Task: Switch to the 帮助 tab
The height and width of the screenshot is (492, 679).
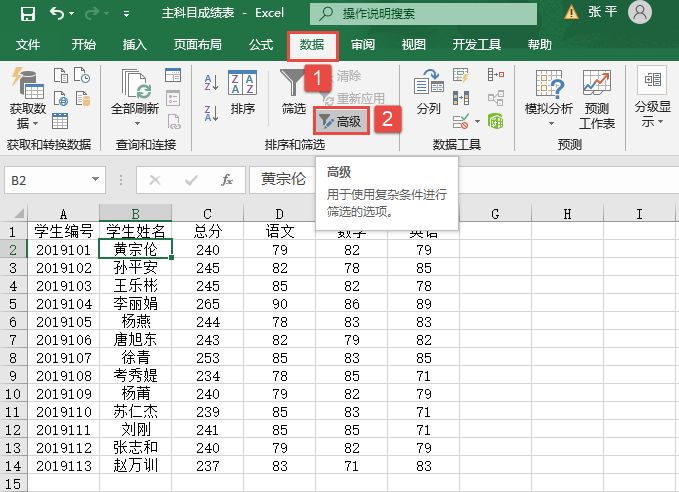Action: [x=540, y=44]
